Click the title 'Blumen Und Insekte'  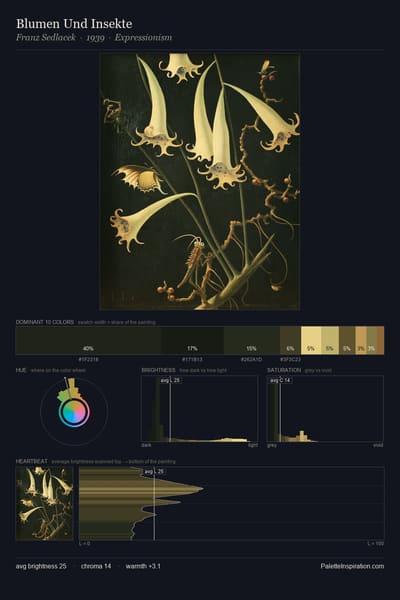[x=74, y=24]
